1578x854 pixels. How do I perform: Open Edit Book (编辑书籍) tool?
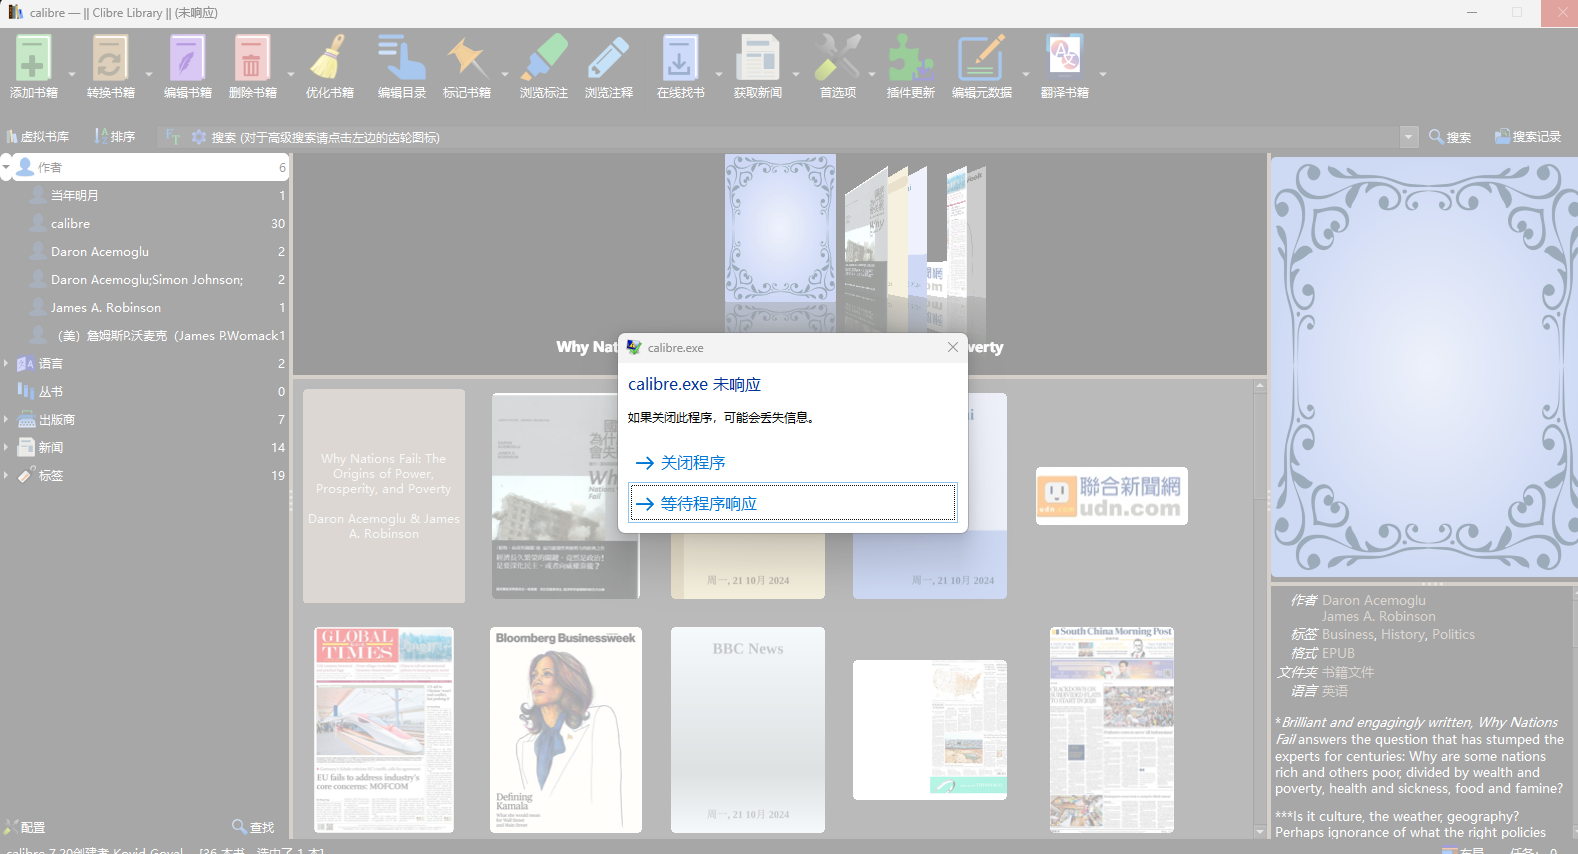click(187, 58)
